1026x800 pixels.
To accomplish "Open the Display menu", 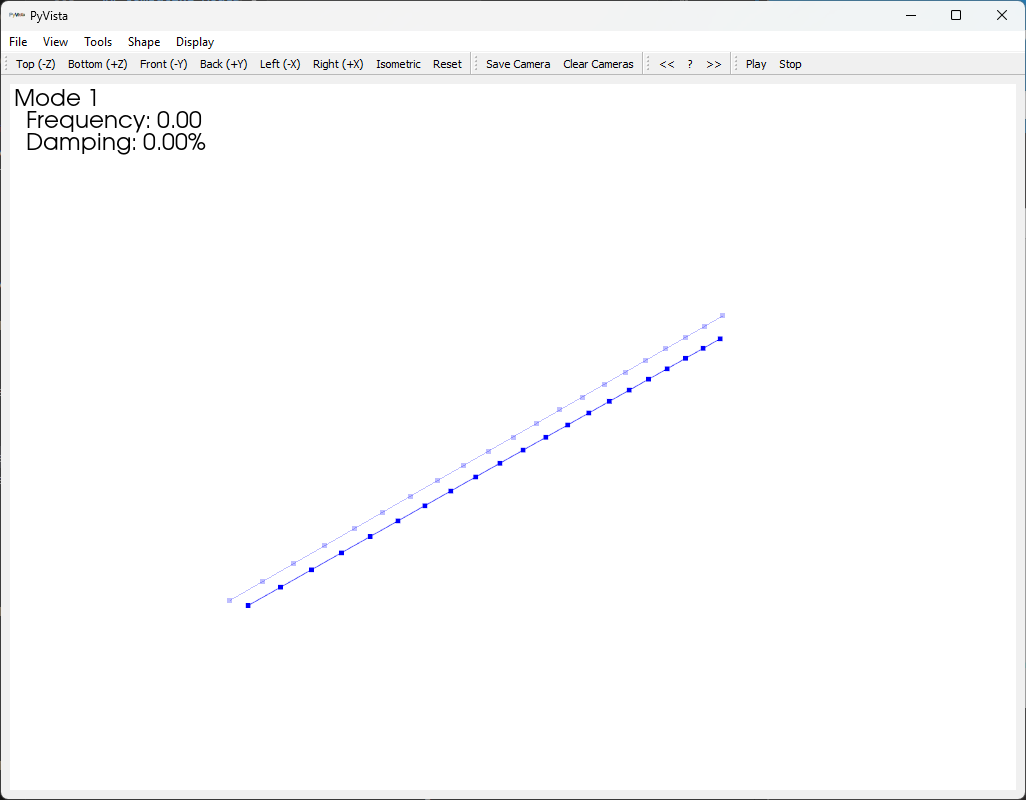I will tap(194, 42).
